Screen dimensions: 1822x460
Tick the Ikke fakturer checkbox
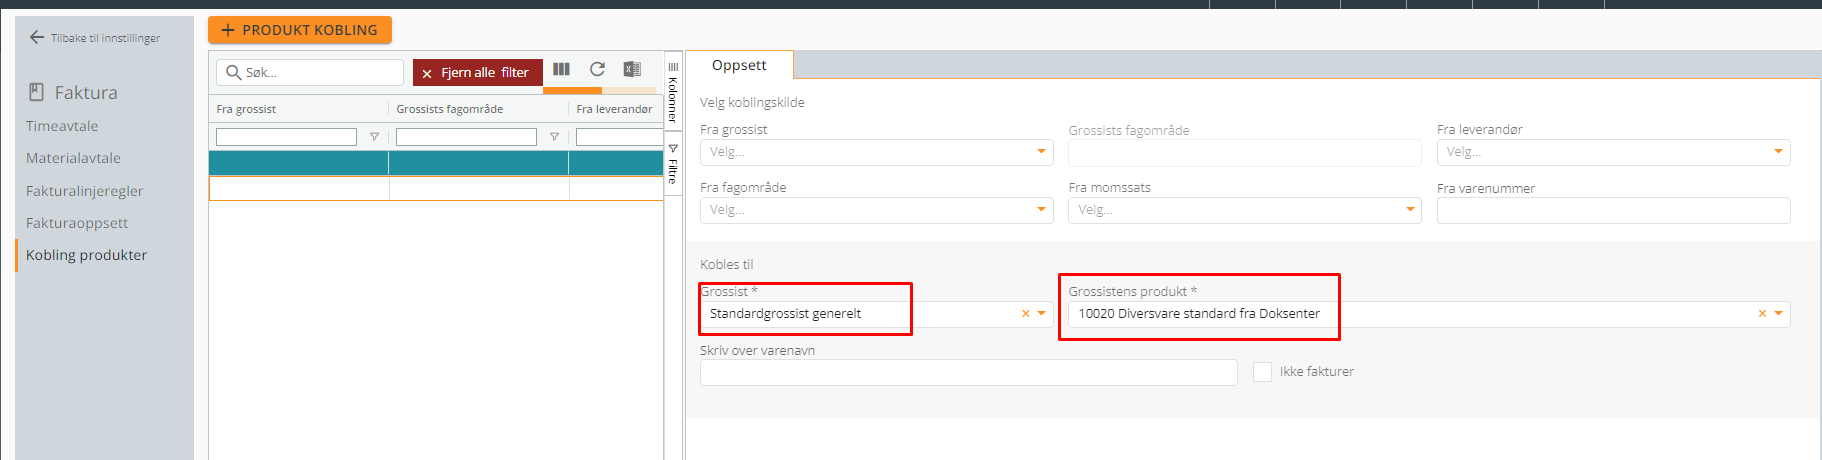tap(1262, 372)
